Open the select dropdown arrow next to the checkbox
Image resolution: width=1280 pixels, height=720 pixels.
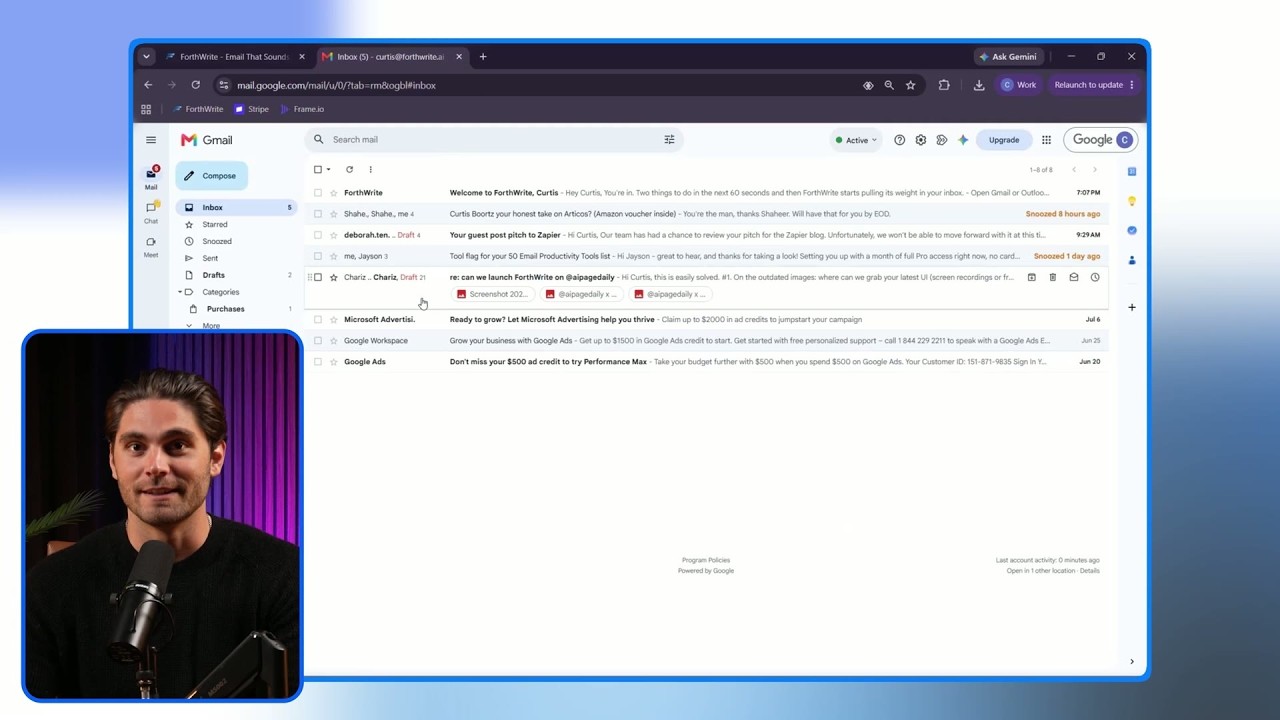(x=328, y=169)
